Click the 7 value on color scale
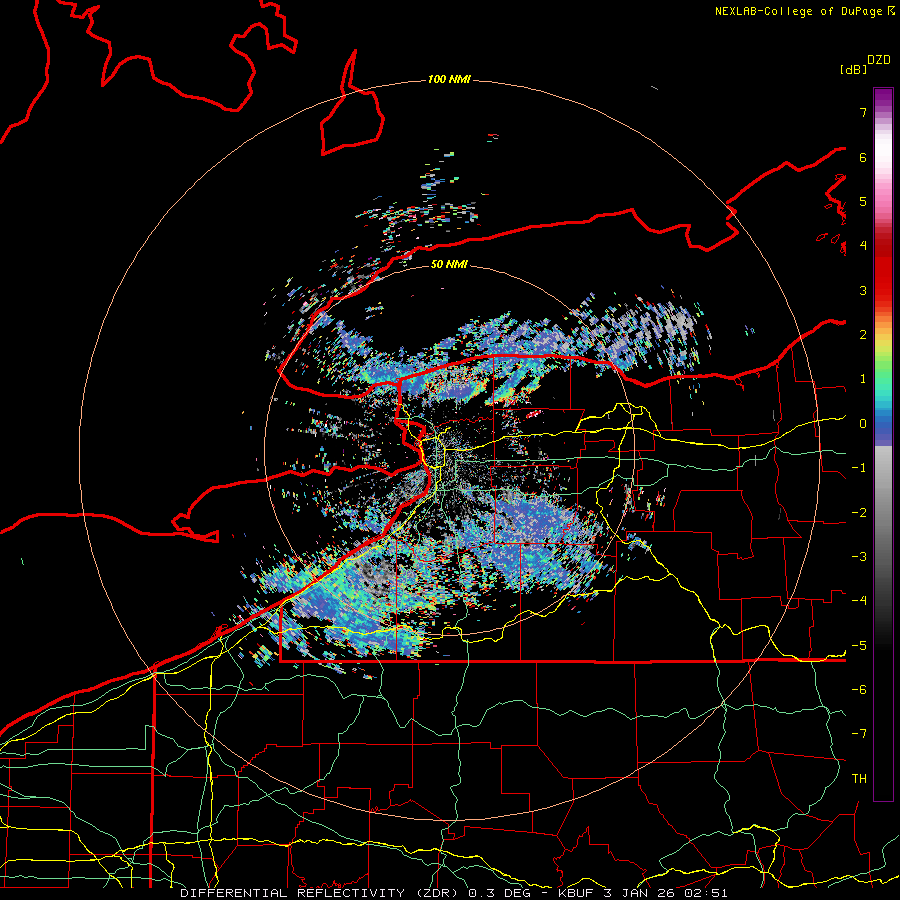 [863, 112]
